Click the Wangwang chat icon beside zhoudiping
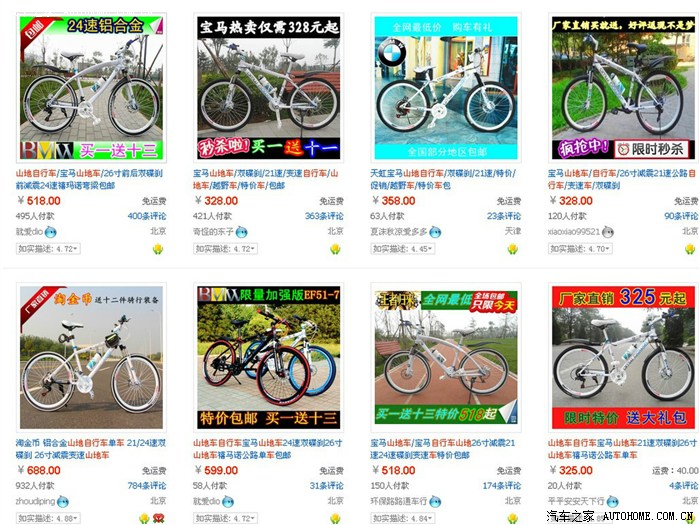Image resolution: width=700 pixels, height=525 pixels. [63, 502]
